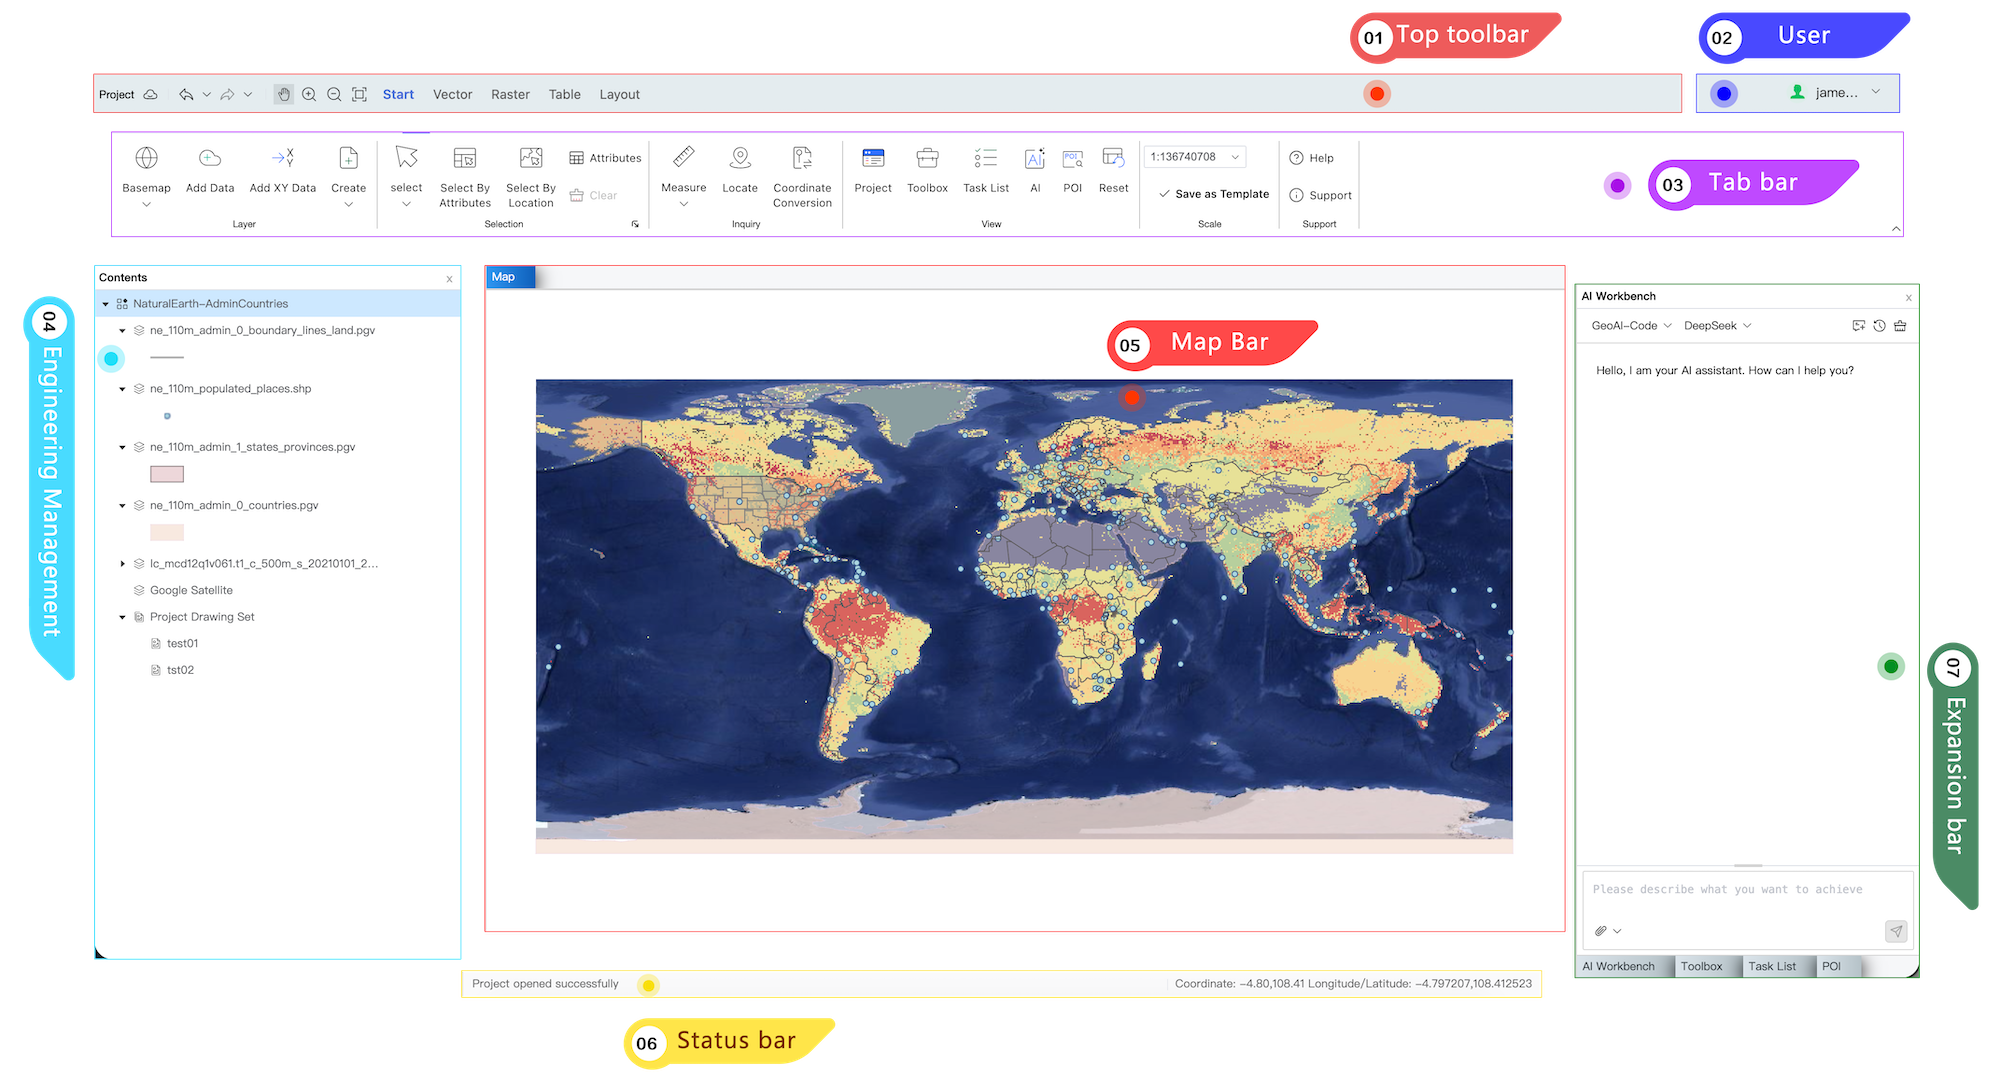Click the Attributes button
The image size is (2000, 1092).
tap(605, 158)
